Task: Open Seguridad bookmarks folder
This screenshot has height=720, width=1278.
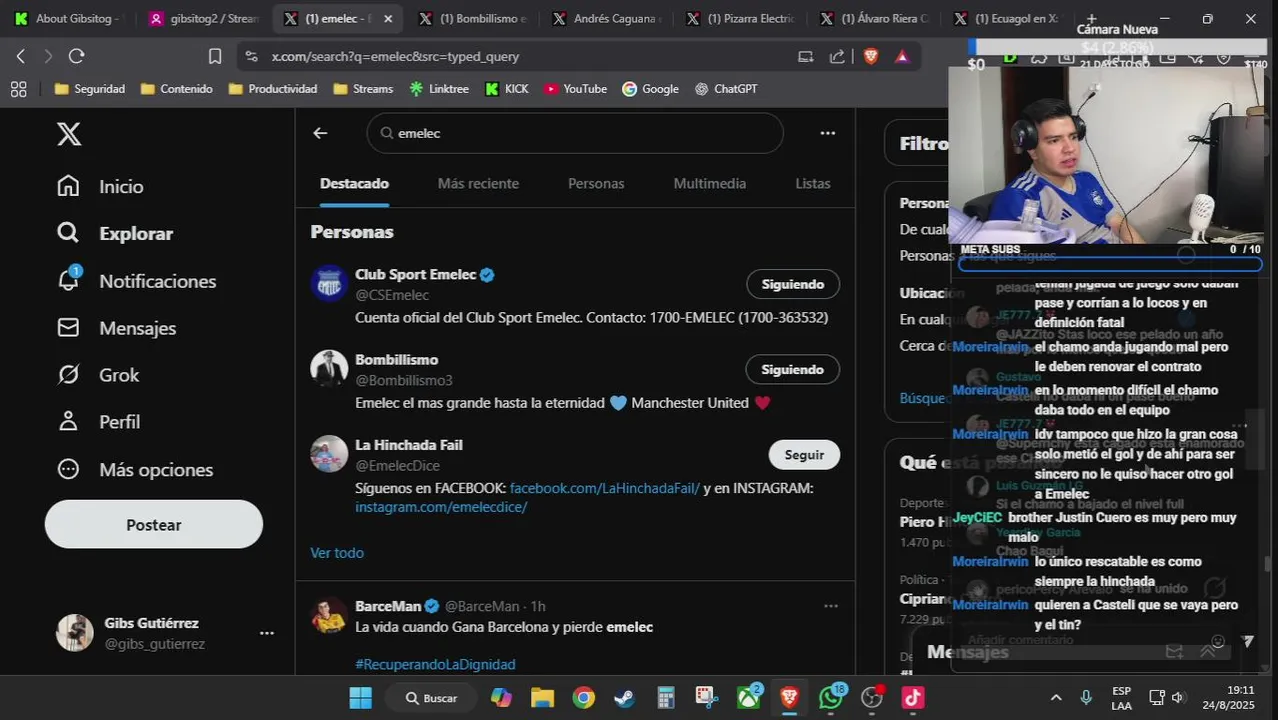Action: [x=89, y=89]
